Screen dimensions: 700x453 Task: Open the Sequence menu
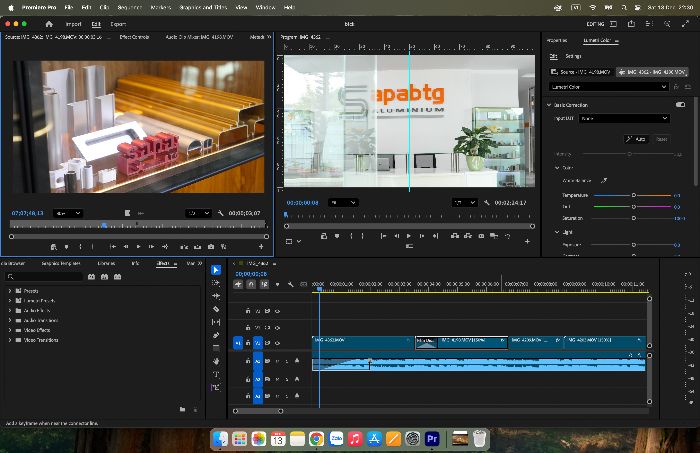tap(129, 8)
